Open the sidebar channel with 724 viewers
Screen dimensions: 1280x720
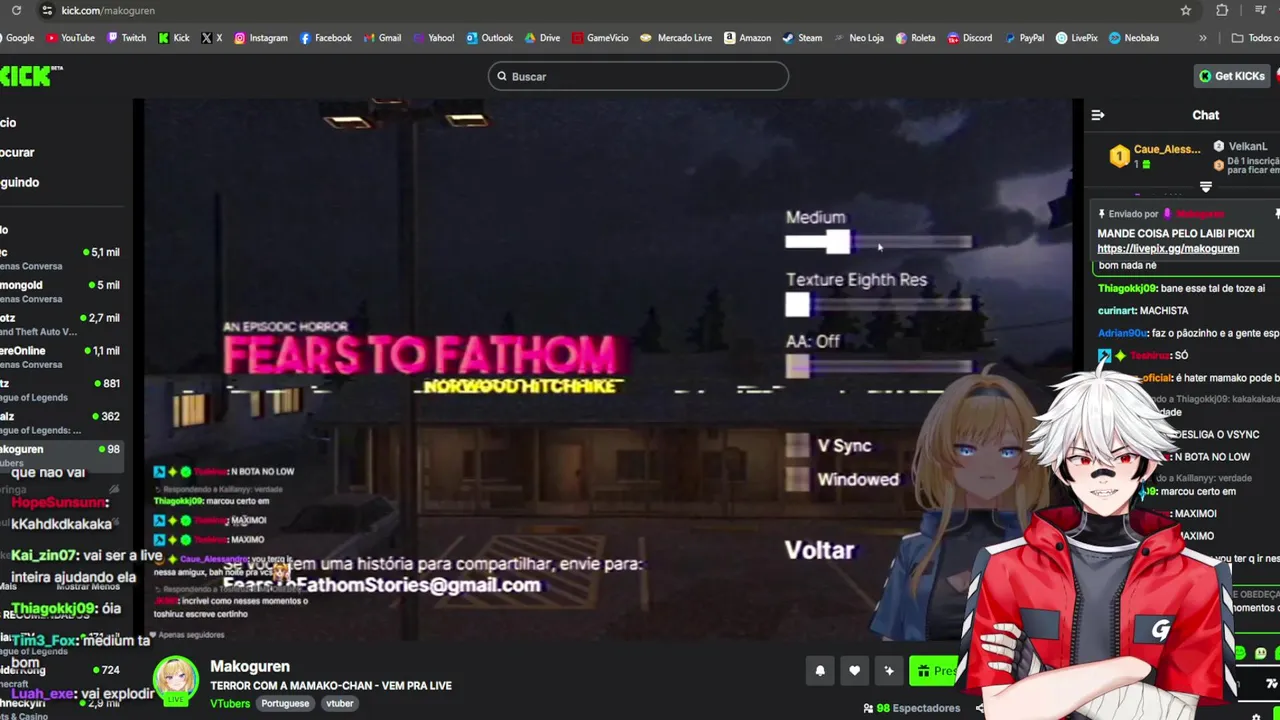(60, 676)
